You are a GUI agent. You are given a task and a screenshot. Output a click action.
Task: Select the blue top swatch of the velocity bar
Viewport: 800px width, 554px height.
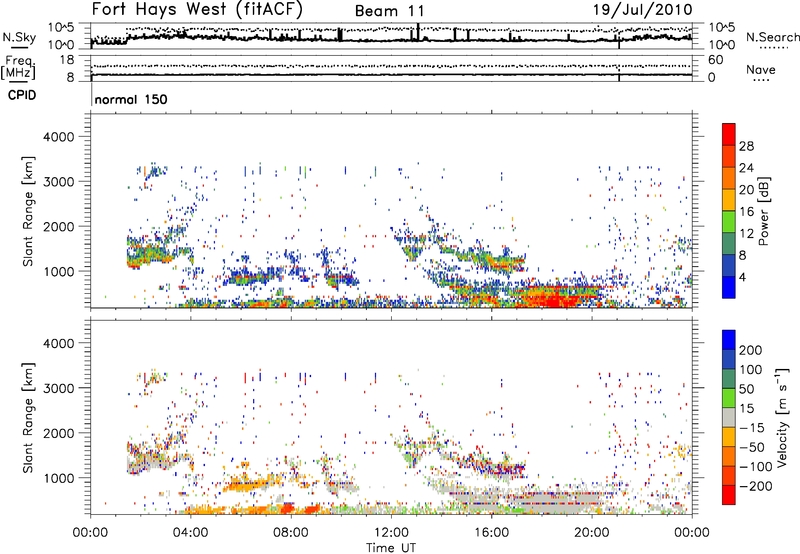click(x=729, y=340)
